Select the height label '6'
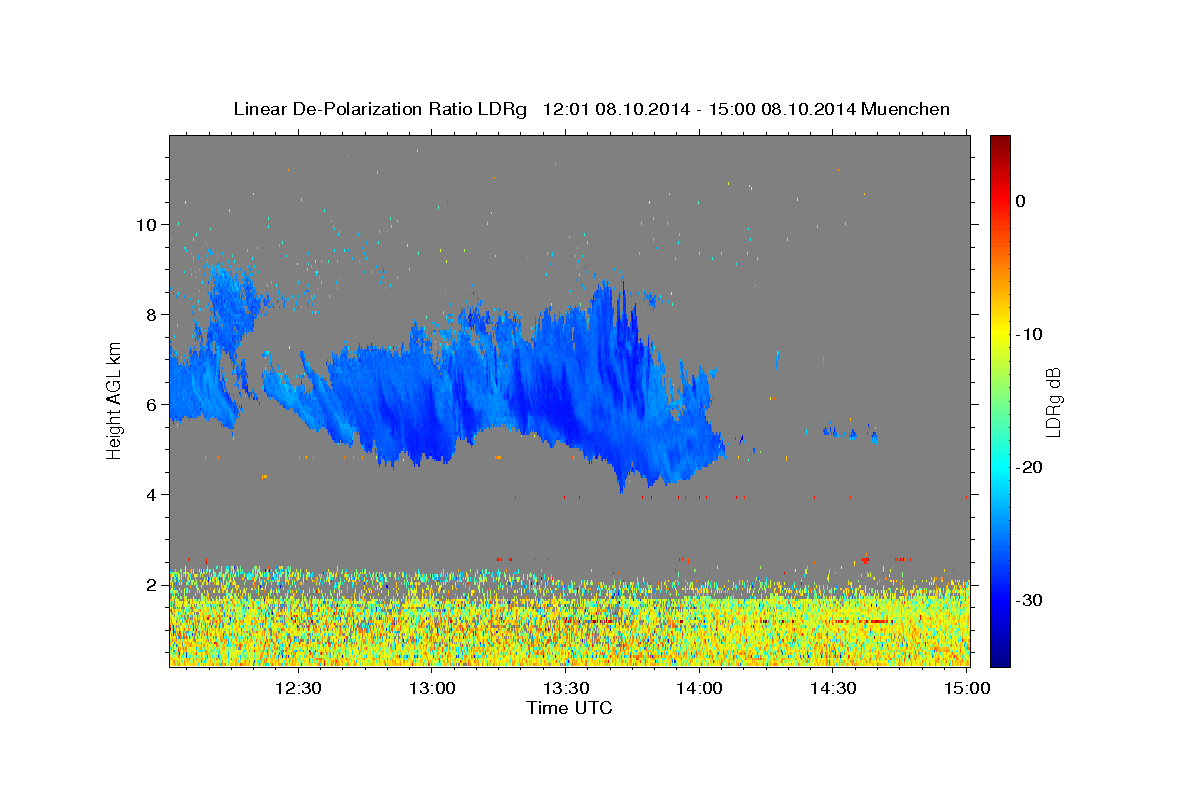The height and width of the screenshot is (800, 1200). tap(151, 404)
